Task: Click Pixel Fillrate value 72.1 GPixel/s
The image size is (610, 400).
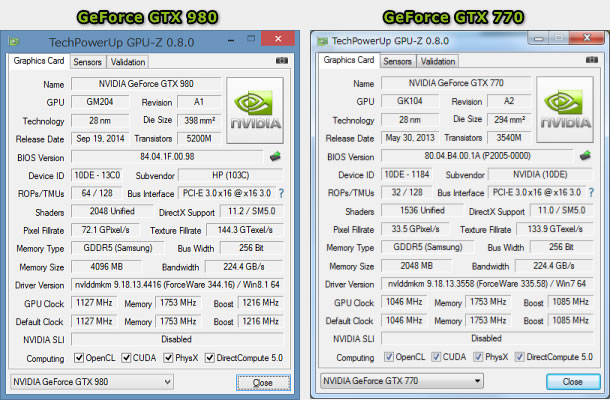Action: [x=105, y=230]
